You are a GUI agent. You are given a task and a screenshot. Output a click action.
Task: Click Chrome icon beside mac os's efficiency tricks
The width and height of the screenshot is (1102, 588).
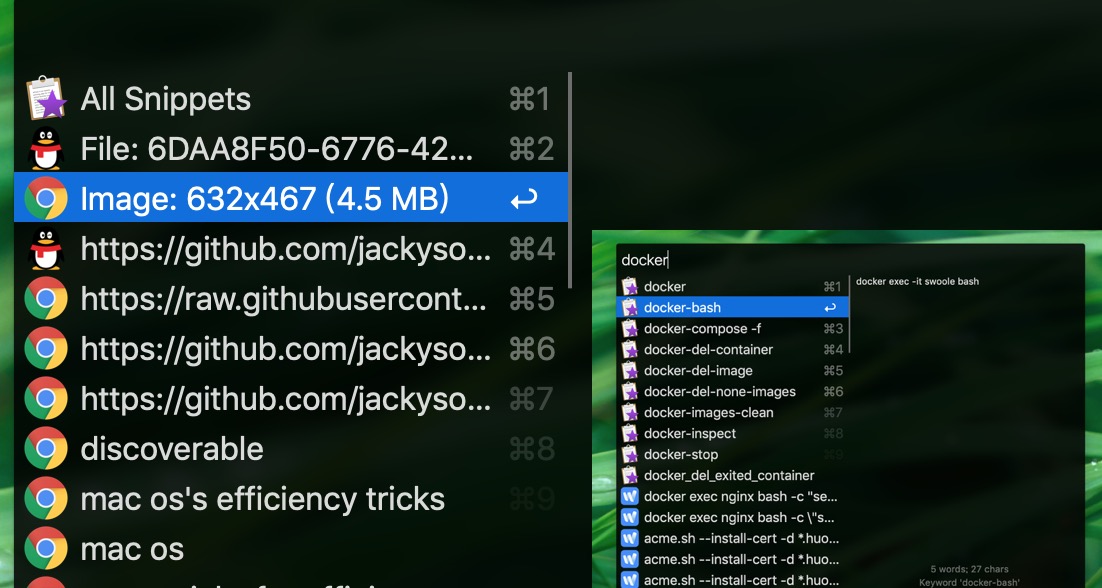pyautogui.click(x=46, y=498)
